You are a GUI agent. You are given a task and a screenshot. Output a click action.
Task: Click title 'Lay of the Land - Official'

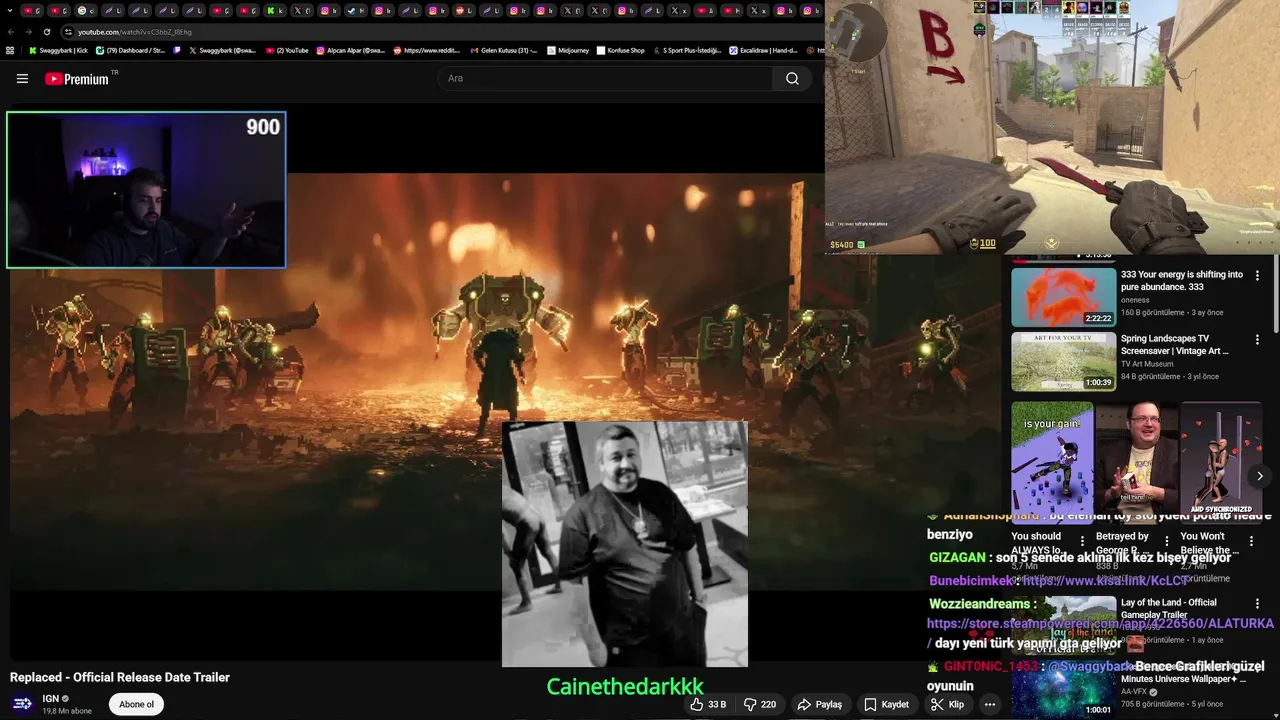click(1168, 608)
